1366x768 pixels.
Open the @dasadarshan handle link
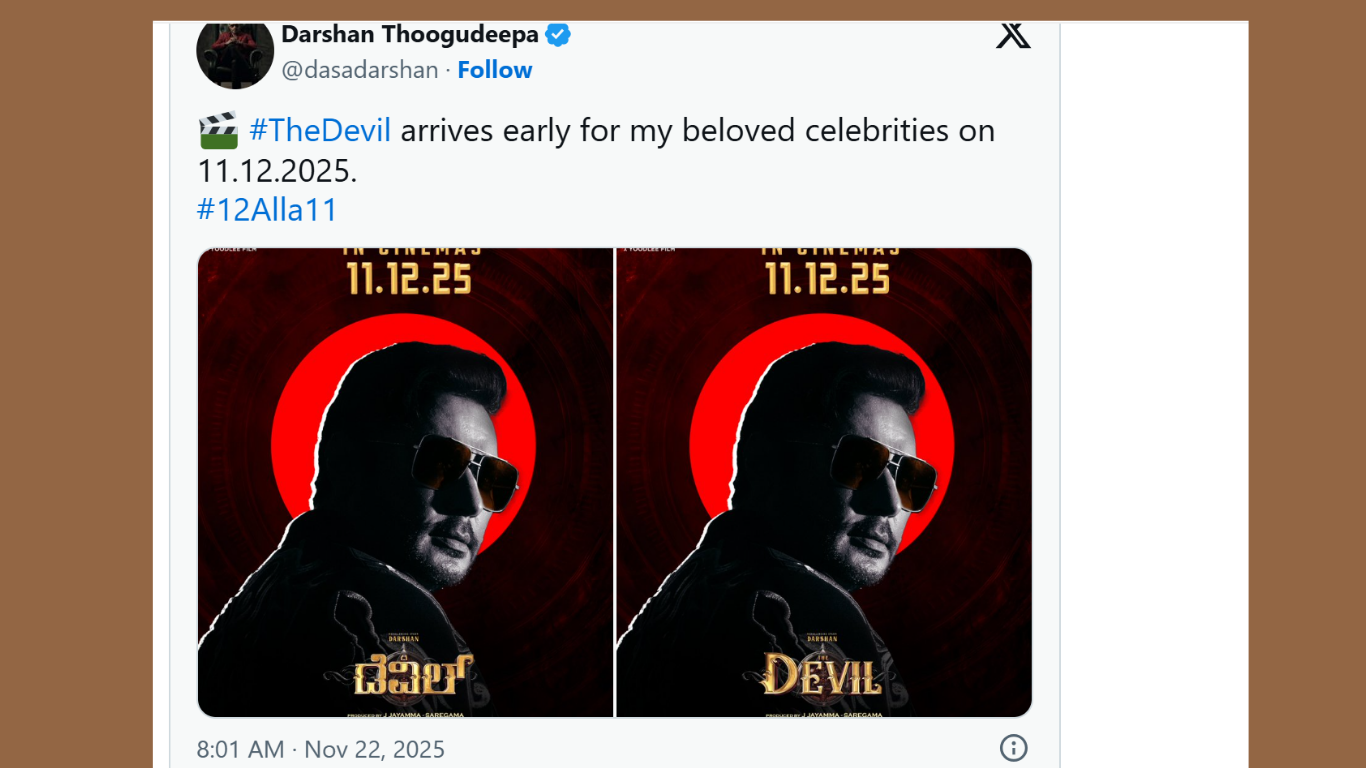point(360,70)
